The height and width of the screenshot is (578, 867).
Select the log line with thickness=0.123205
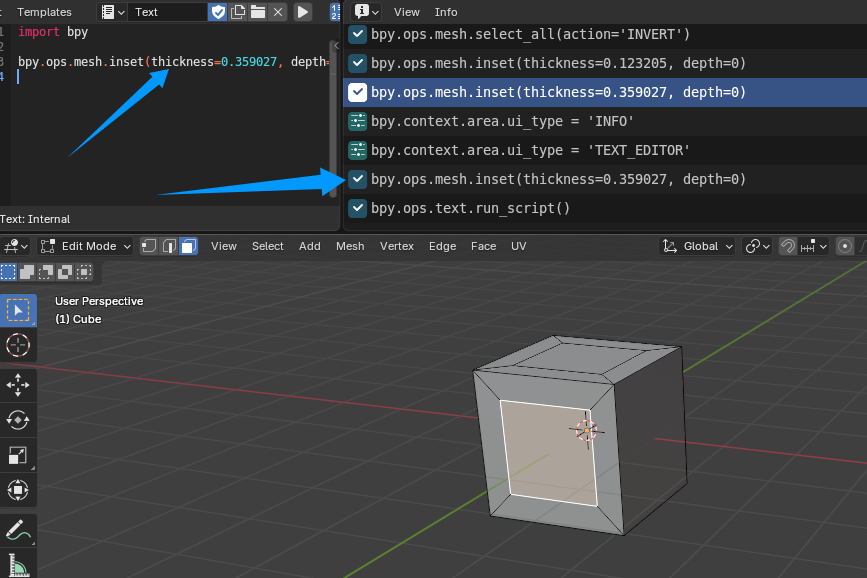605,64
